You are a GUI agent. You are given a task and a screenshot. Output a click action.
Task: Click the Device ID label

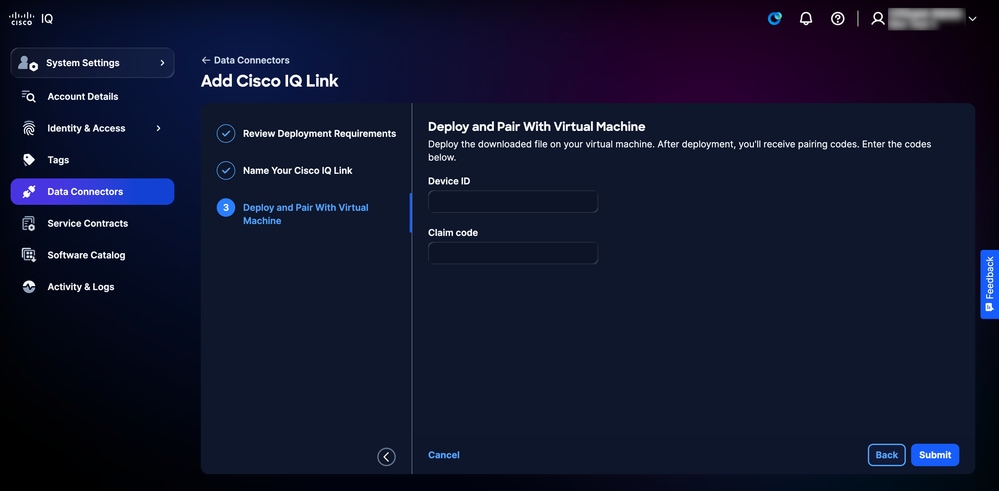click(x=449, y=181)
